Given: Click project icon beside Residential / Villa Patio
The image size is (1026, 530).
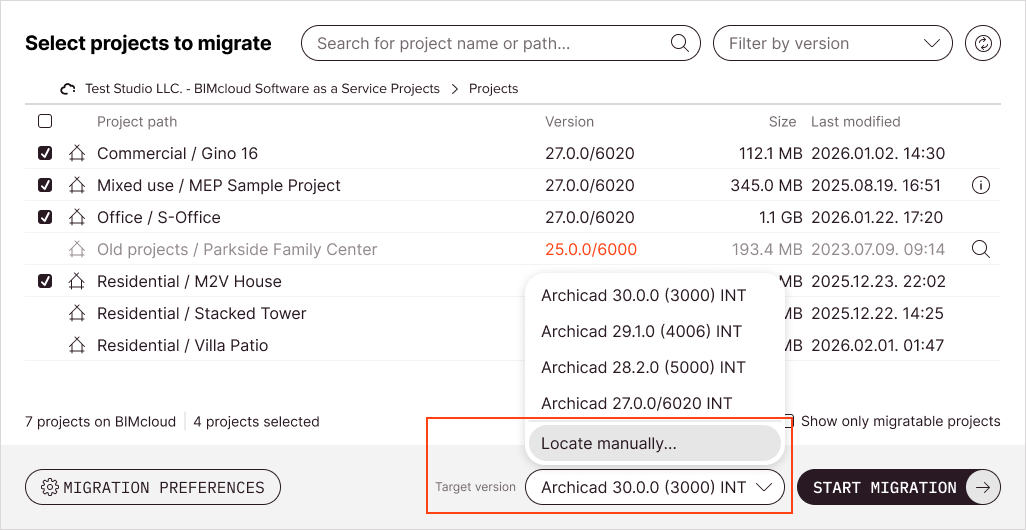Looking at the screenshot, I should point(77,345).
